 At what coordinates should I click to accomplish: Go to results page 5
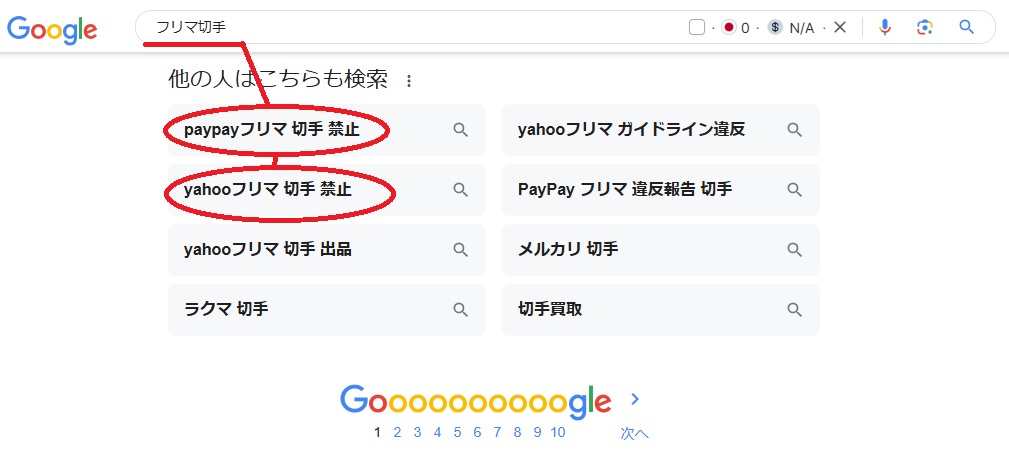(x=457, y=432)
